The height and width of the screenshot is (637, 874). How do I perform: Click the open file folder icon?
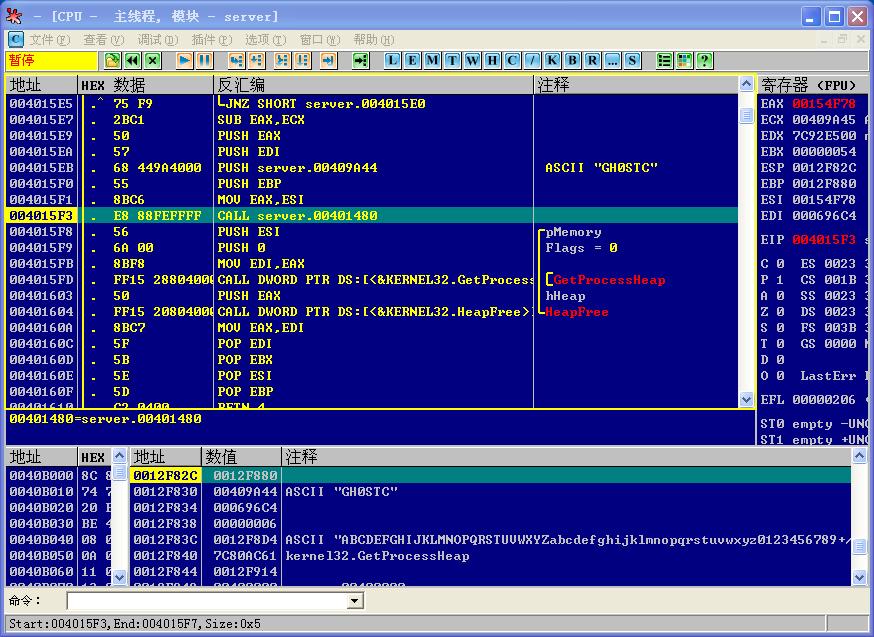pyautogui.click(x=113, y=60)
